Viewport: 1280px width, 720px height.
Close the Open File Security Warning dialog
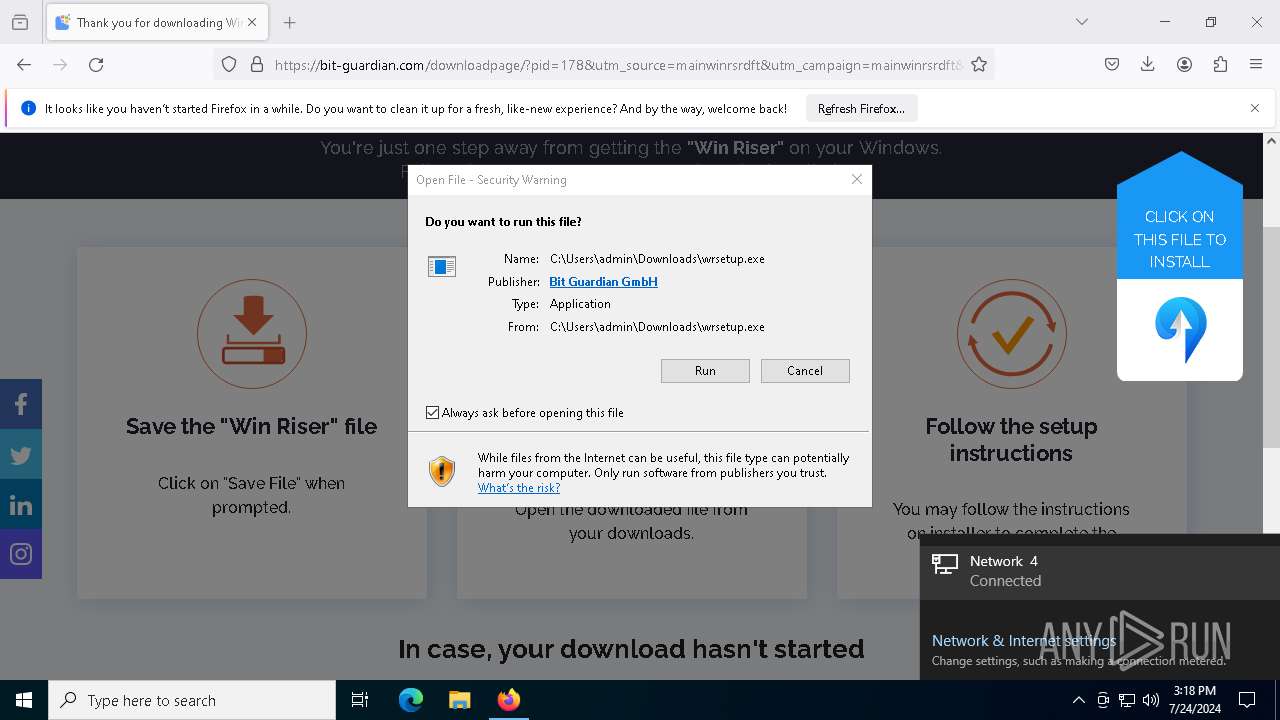857,179
